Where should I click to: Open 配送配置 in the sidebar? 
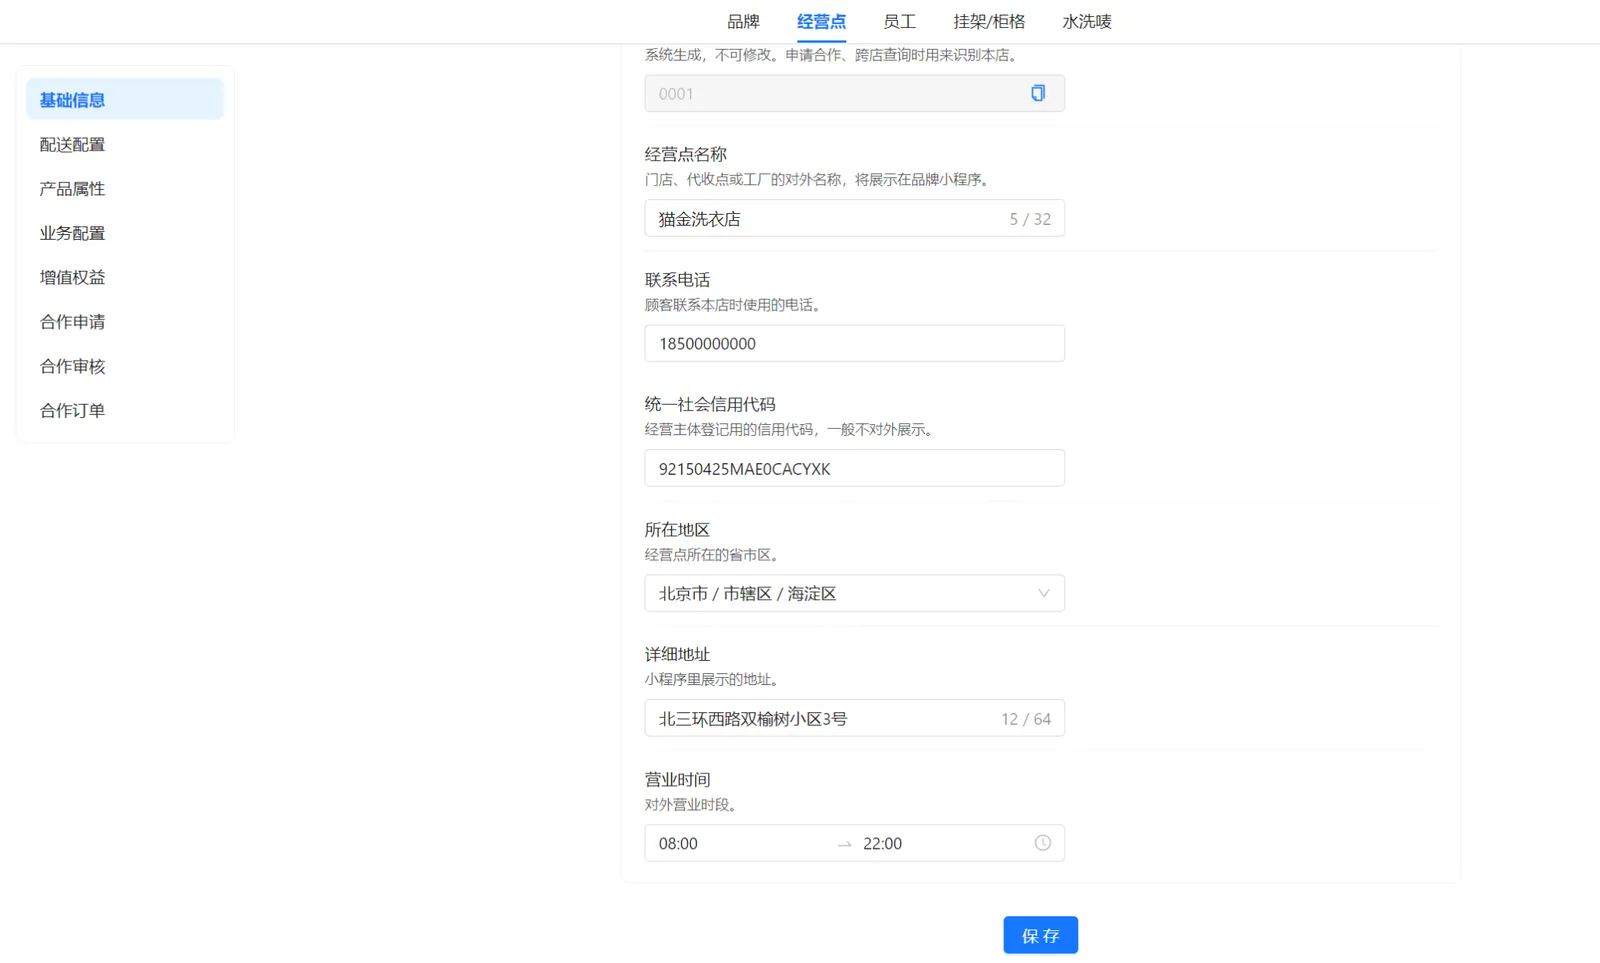(125, 144)
